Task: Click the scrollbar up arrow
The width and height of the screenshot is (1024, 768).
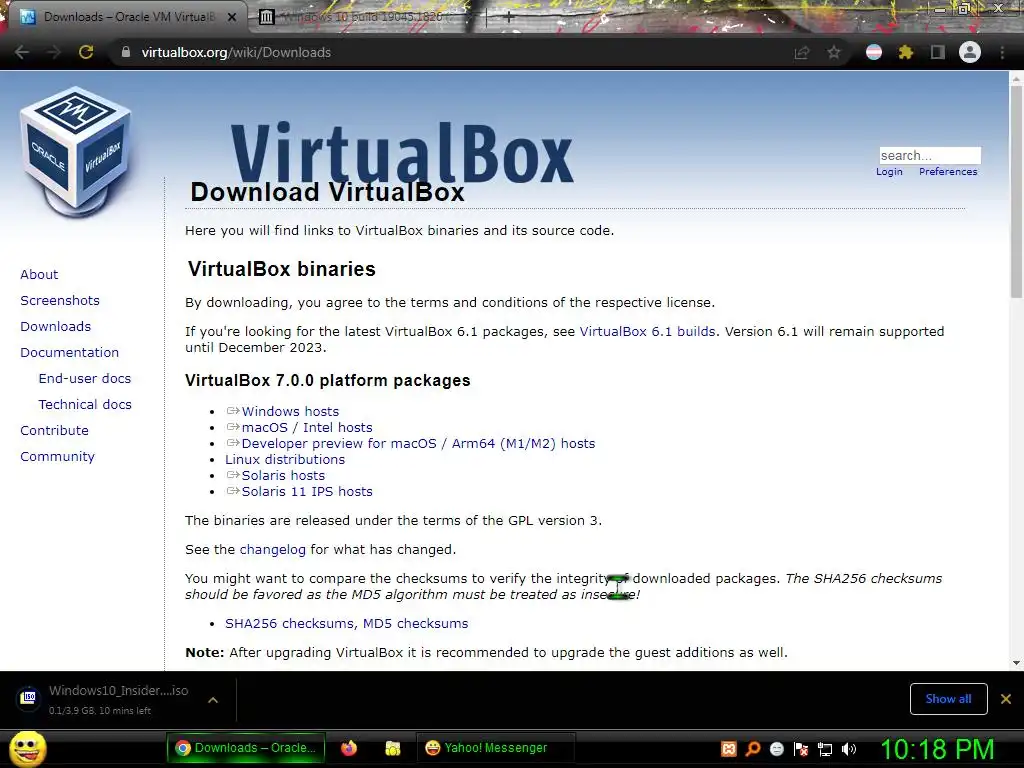Action: pyautogui.click(x=1016, y=78)
